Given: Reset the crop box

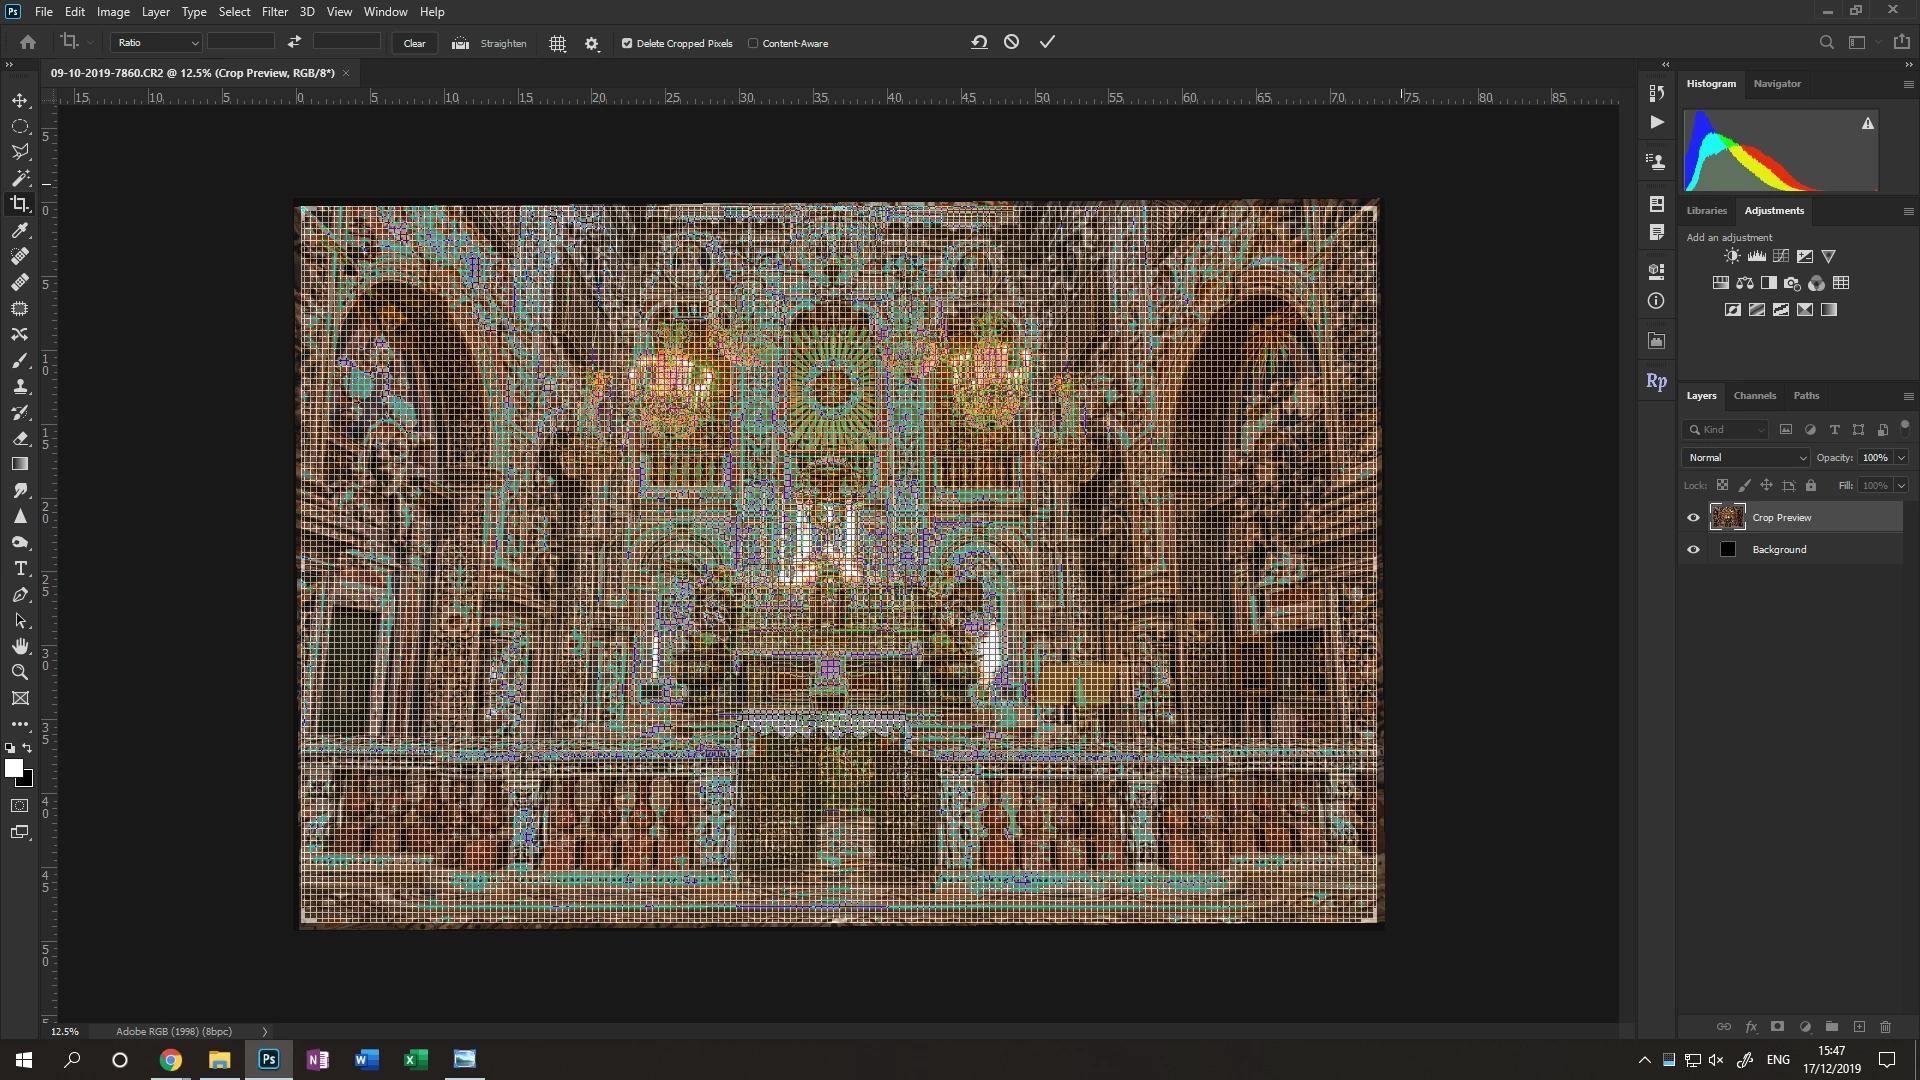Looking at the screenshot, I should [x=979, y=42].
